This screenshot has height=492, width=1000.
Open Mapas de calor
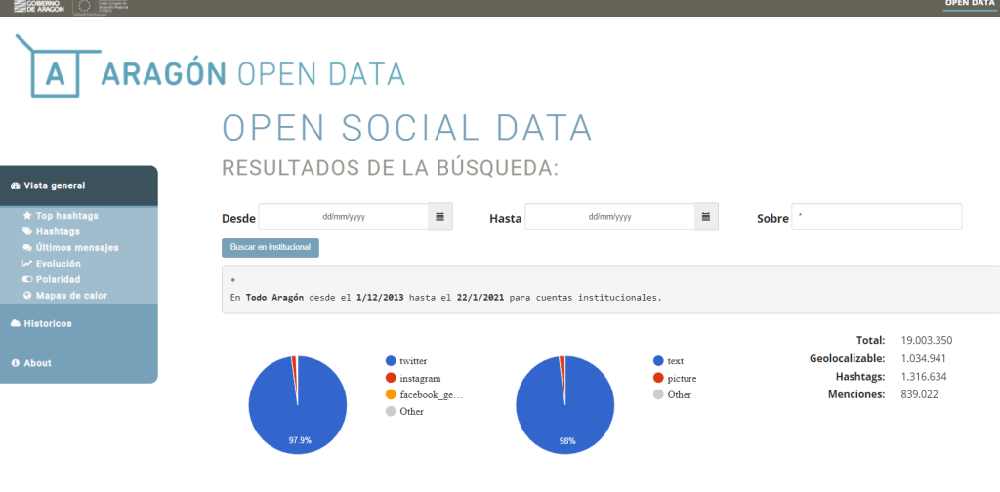tap(71, 295)
